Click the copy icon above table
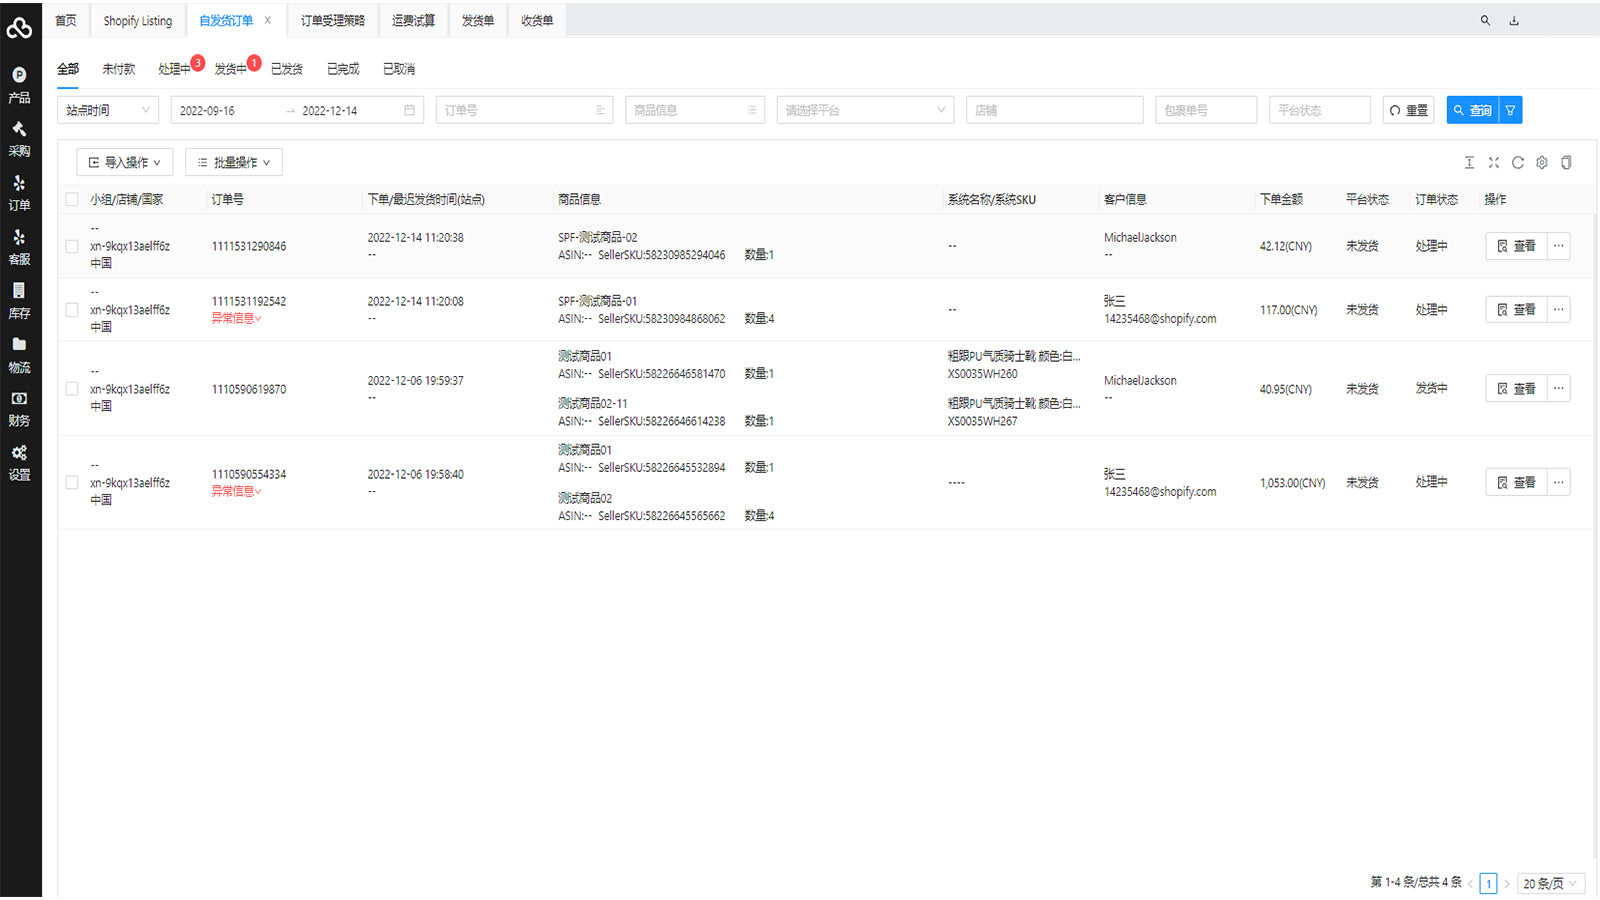The height and width of the screenshot is (900, 1600). 1566,162
